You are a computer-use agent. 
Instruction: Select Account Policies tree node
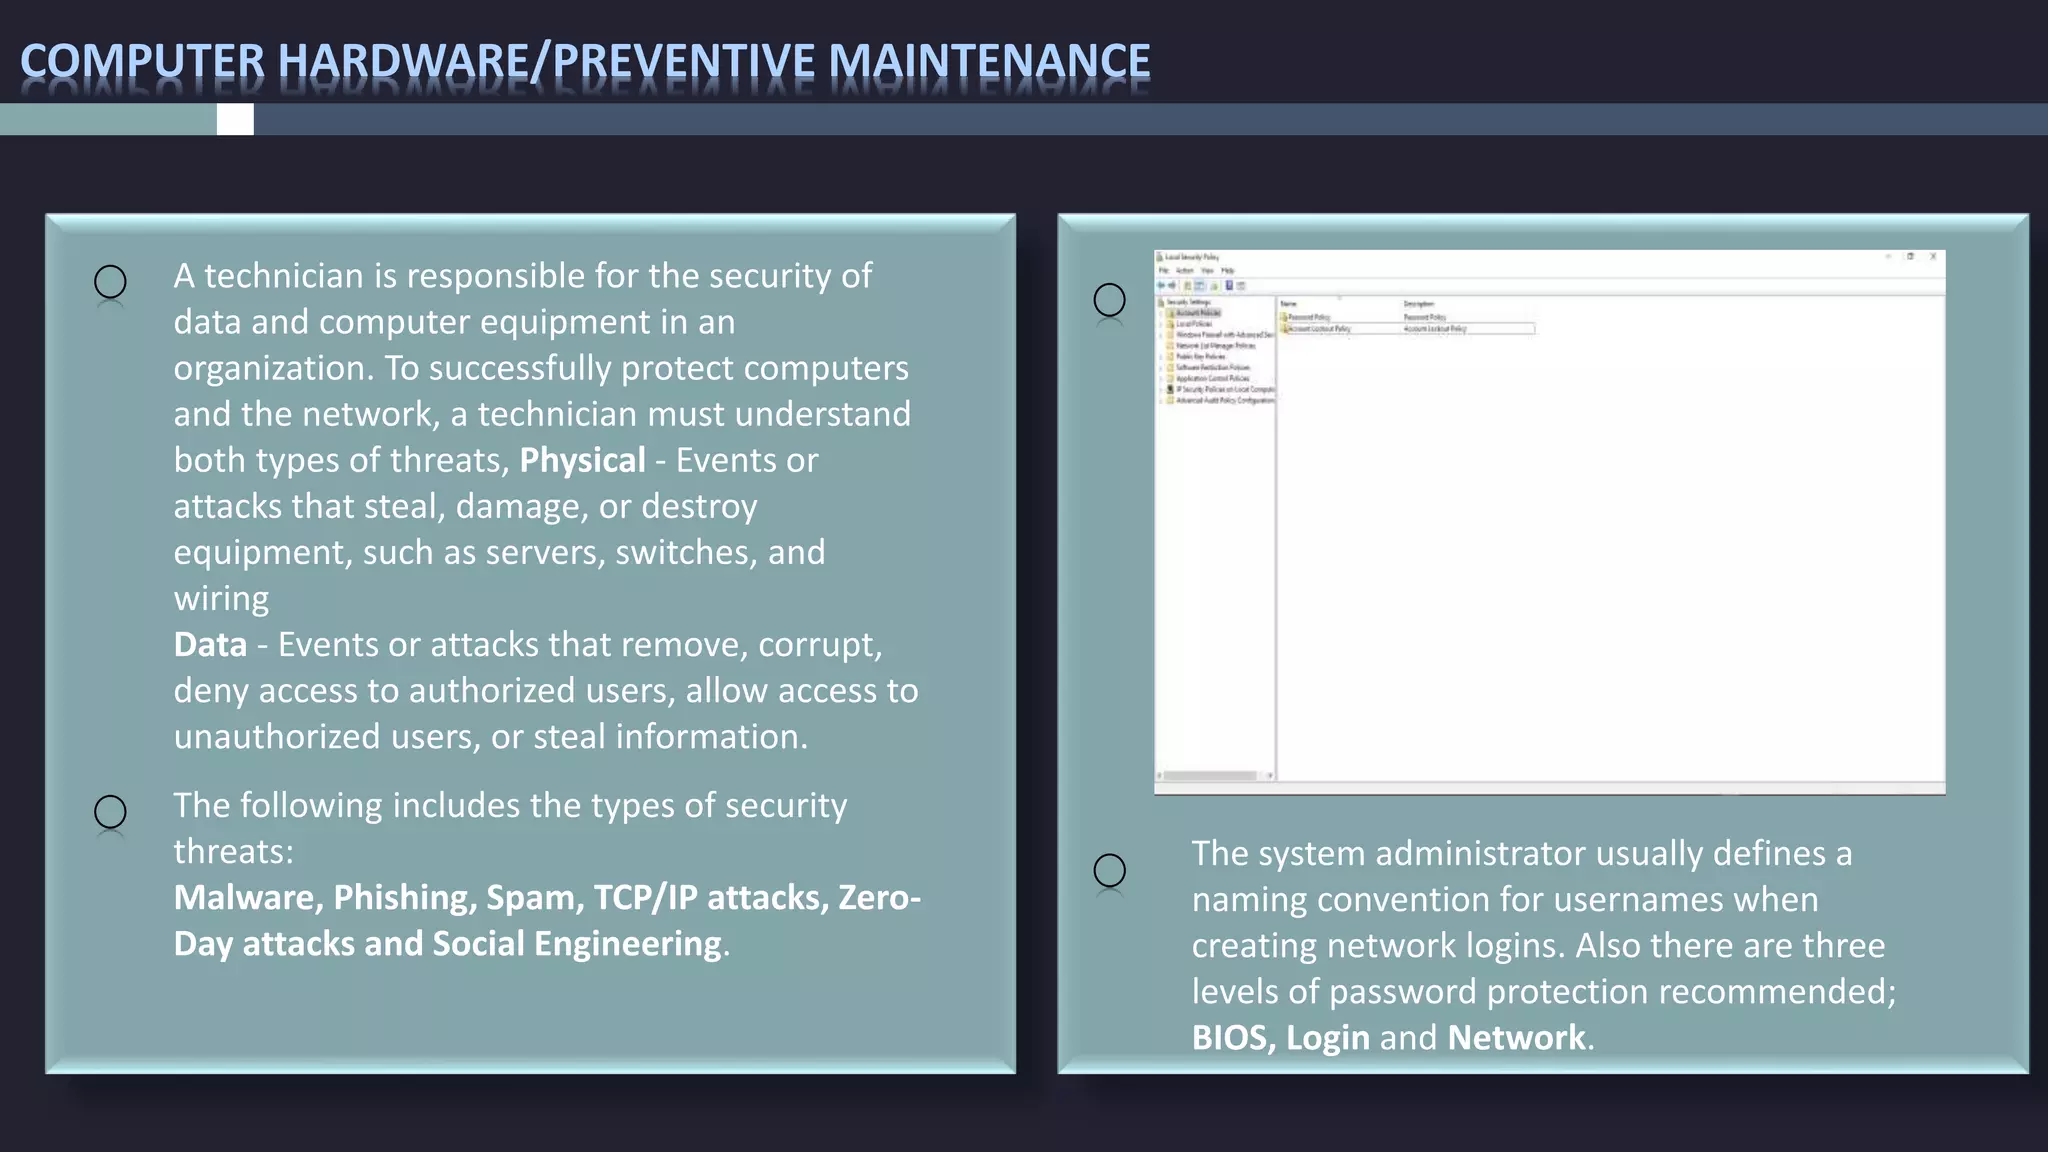click(x=1198, y=313)
